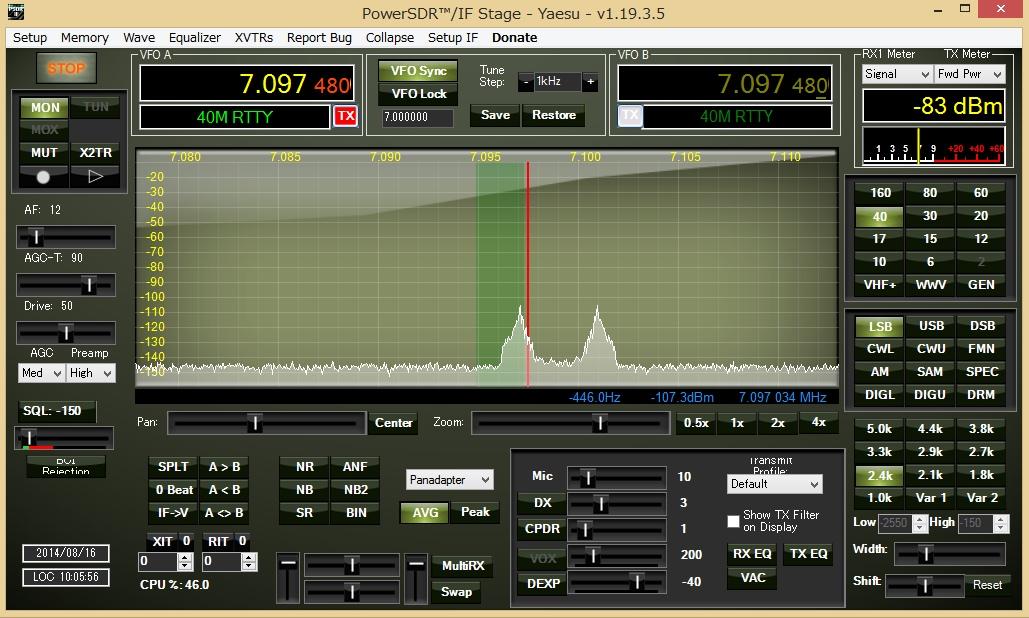This screenshot has width=1029, height=618.
Task: Stop the radio with STOP button
Action: coord(66,68)
